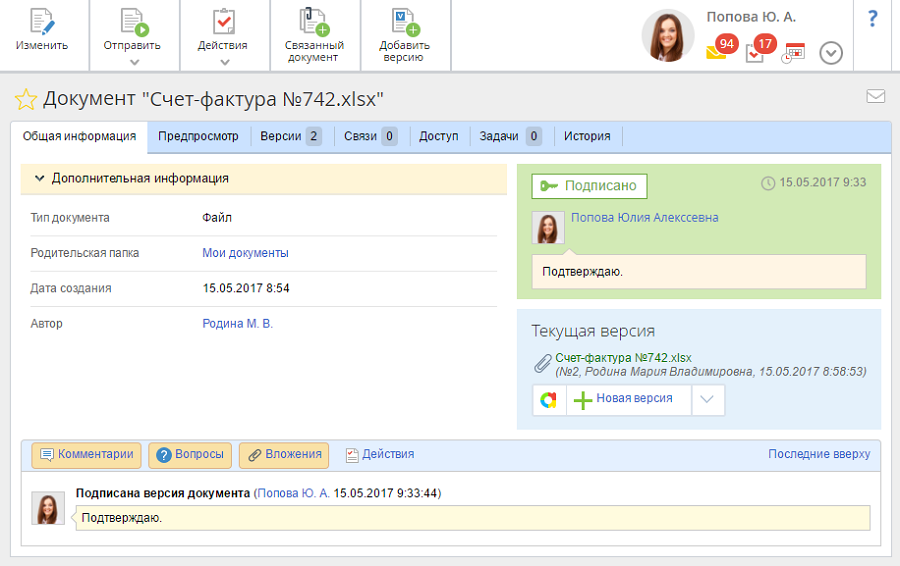Click the colorful circle icon near Новая версия

[549, 400]
